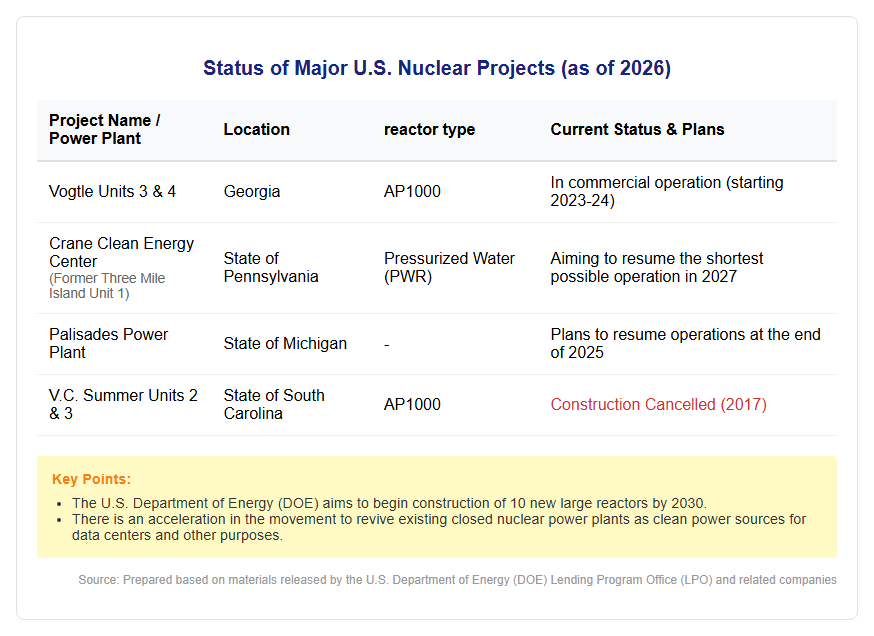Click the reactor type column header
Viewport: 874px width, 636px height.
click(429, 129)
